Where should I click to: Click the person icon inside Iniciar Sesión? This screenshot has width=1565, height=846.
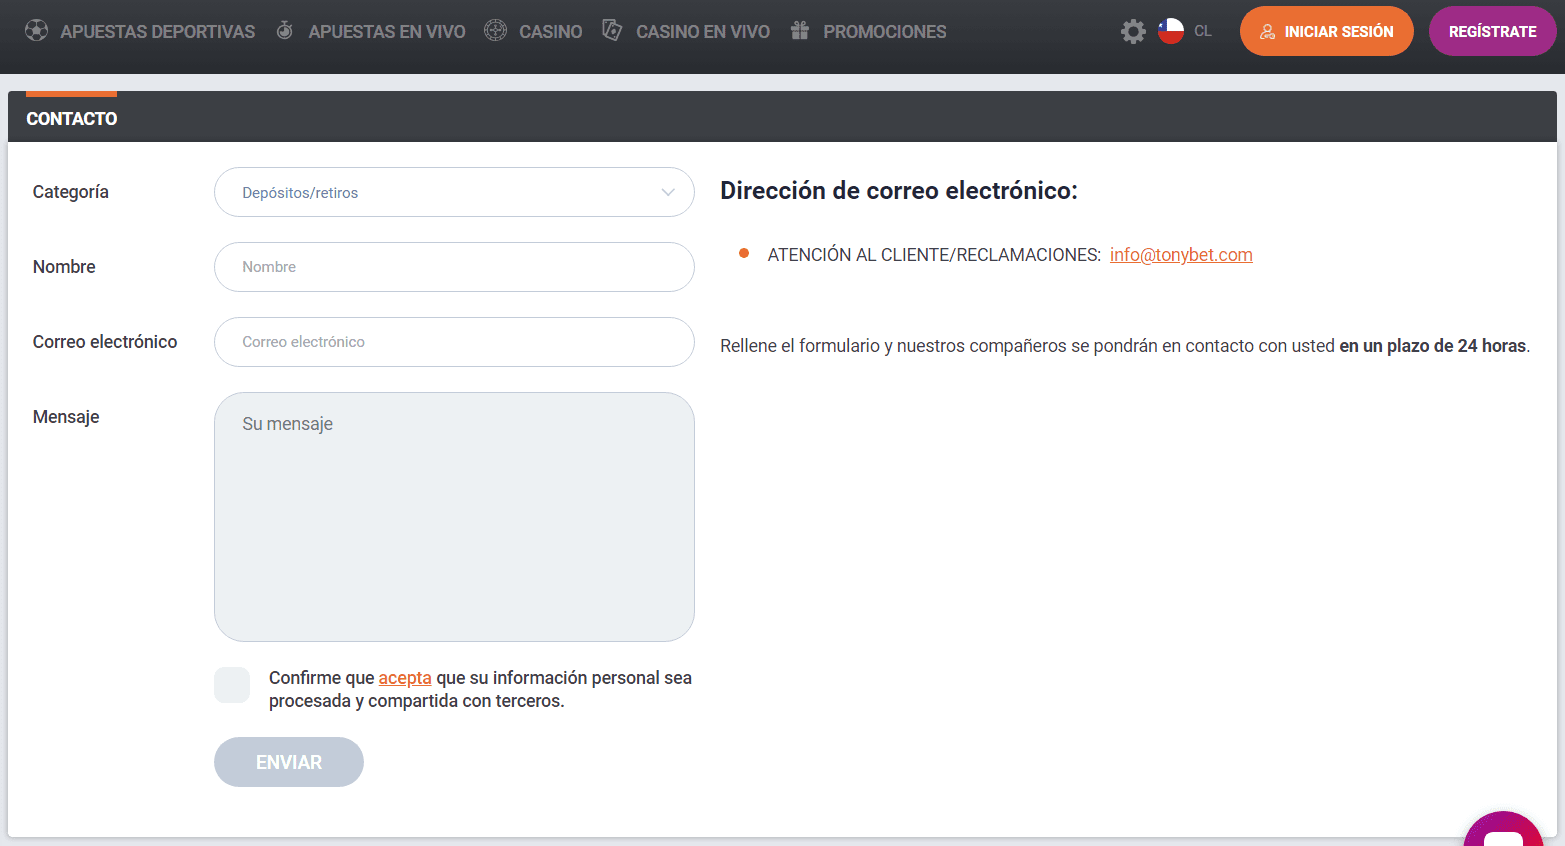(1269, 31)
